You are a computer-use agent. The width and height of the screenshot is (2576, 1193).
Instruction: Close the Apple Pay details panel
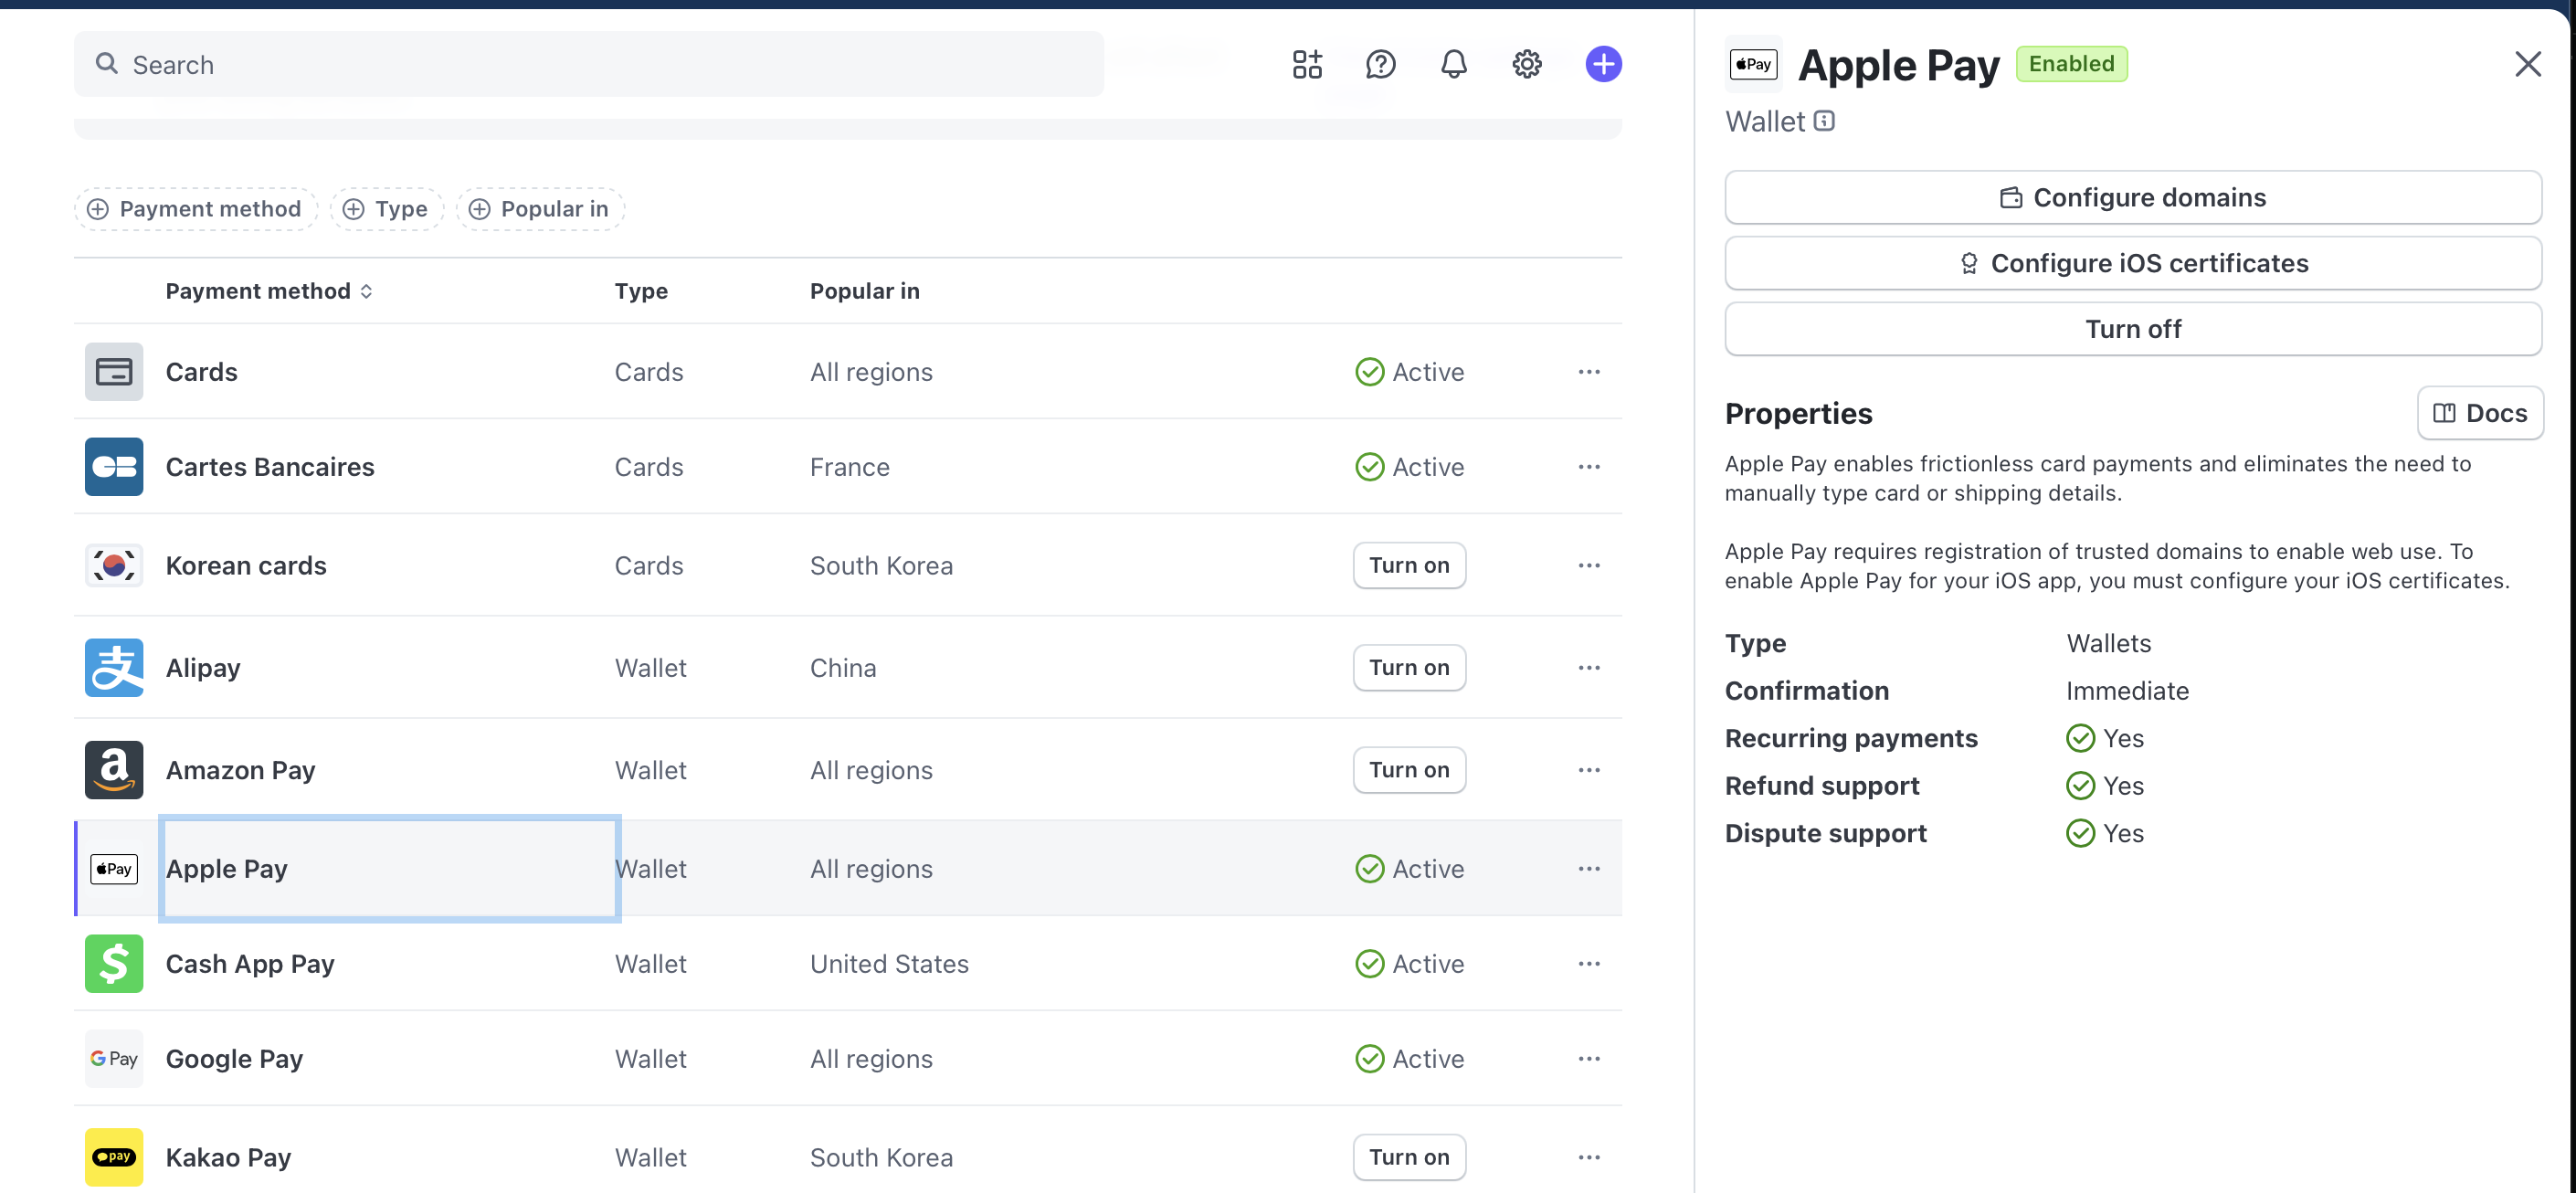2527,64
